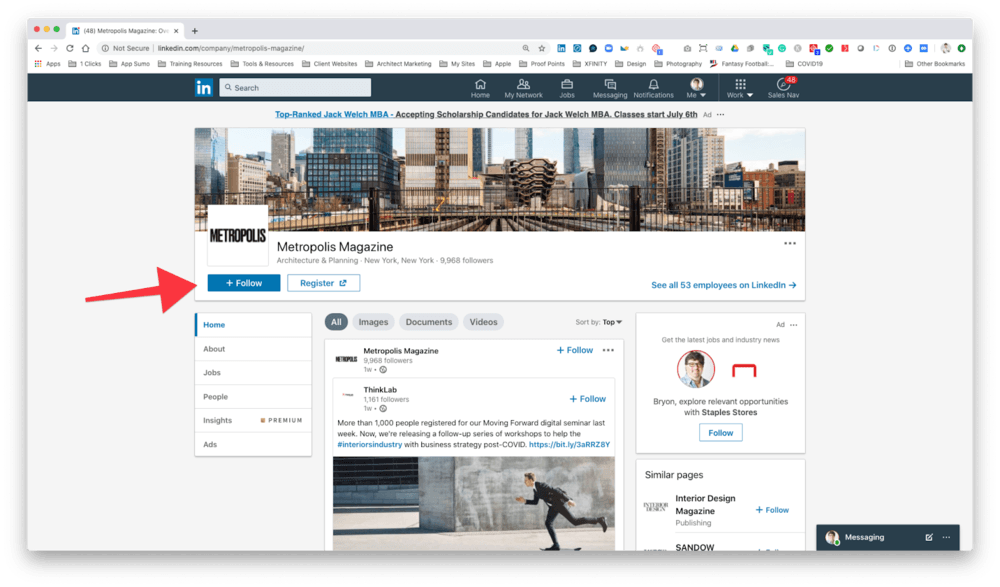1000x587 pixels.
Task: Open My Network in the nav bar
Action: tap(523, 88)
